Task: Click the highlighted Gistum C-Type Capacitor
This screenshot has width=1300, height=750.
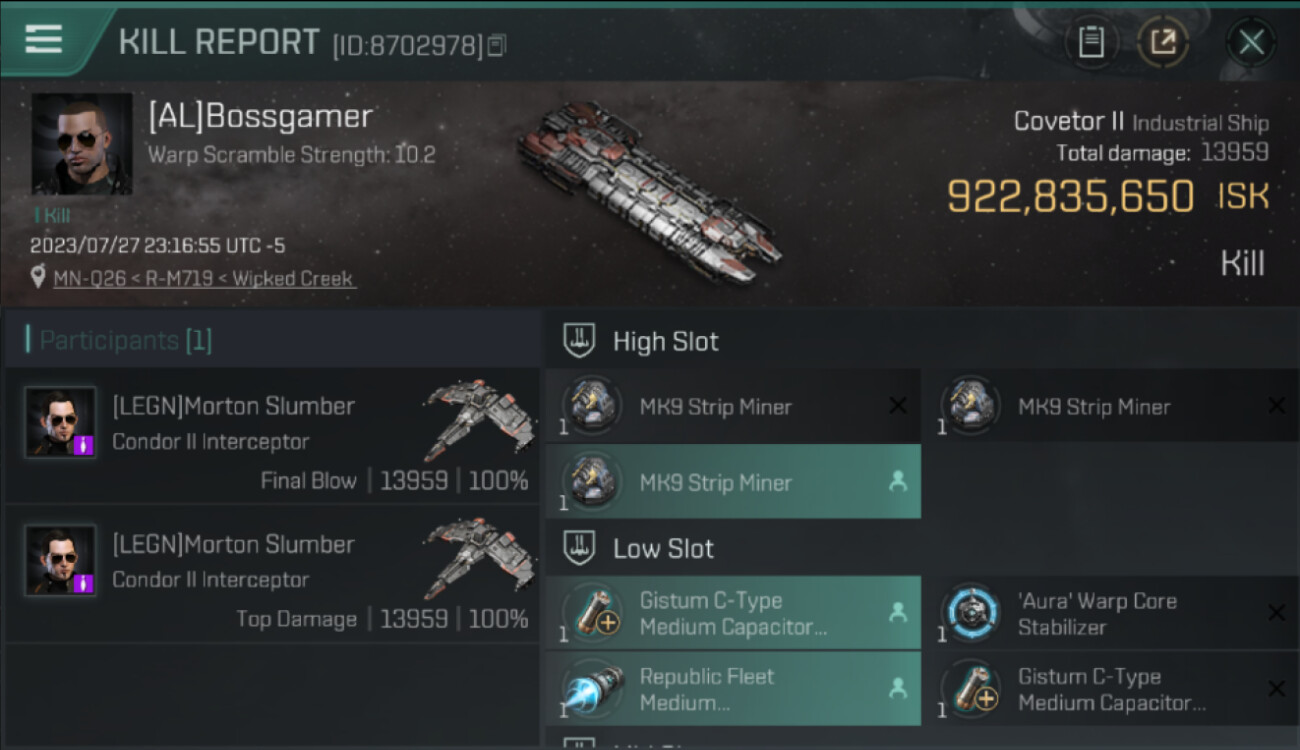Action: point(733,613)
